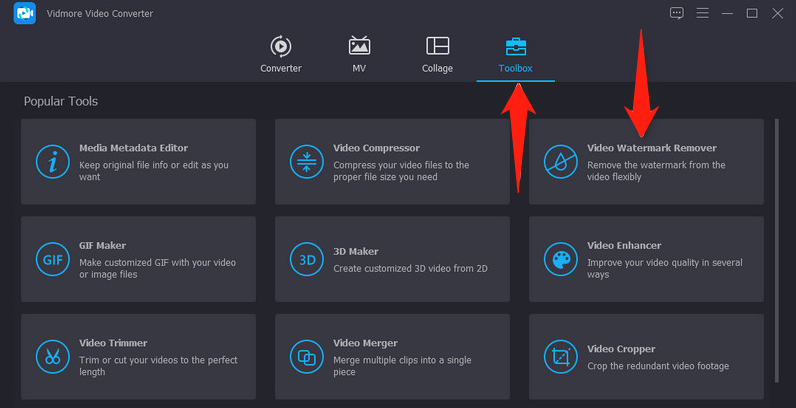796x408 pixels.
Task: Open the feedback chat bubble icon
Action: (x=676, y=13)
